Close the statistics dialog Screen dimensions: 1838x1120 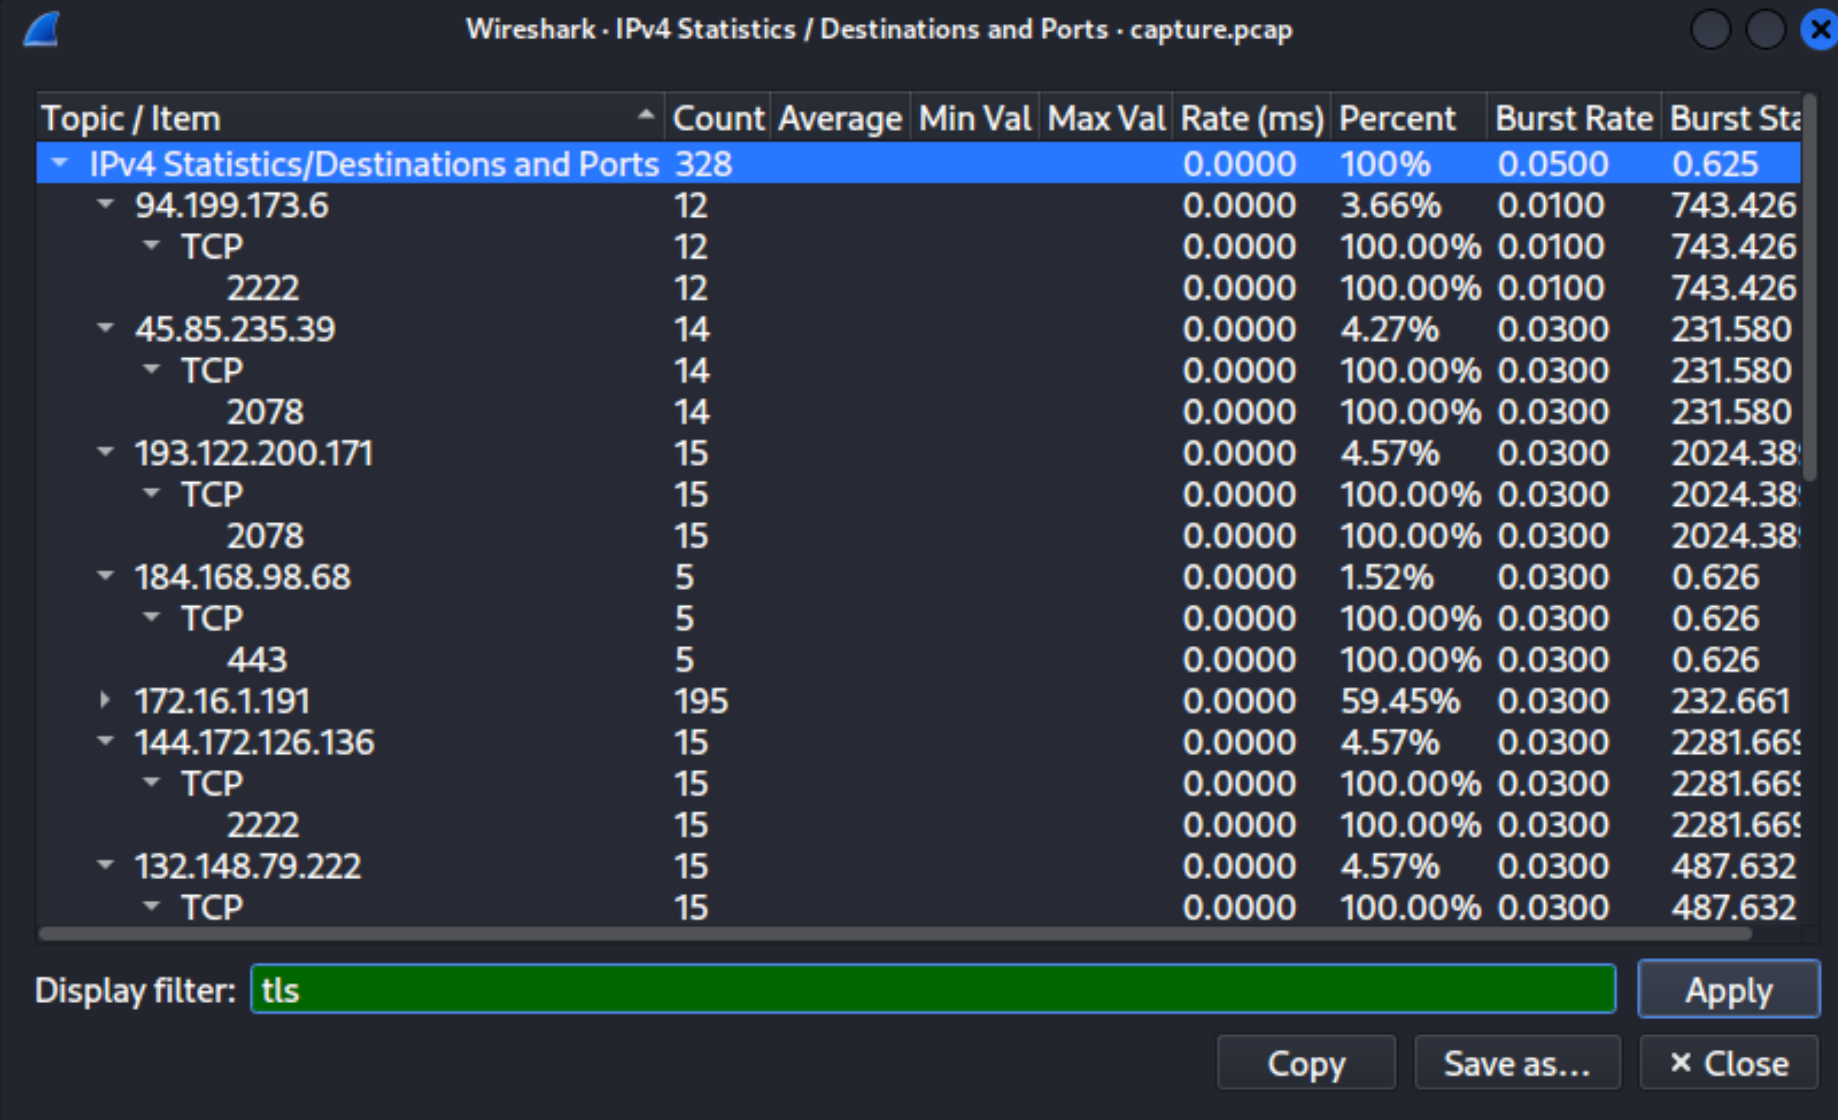click(x=1729, y=1063)
